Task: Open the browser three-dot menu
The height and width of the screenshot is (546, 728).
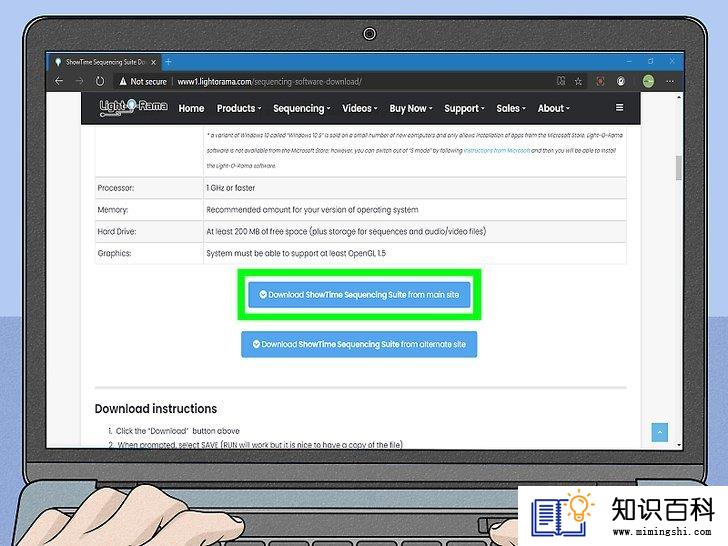Action: [670, 81]
